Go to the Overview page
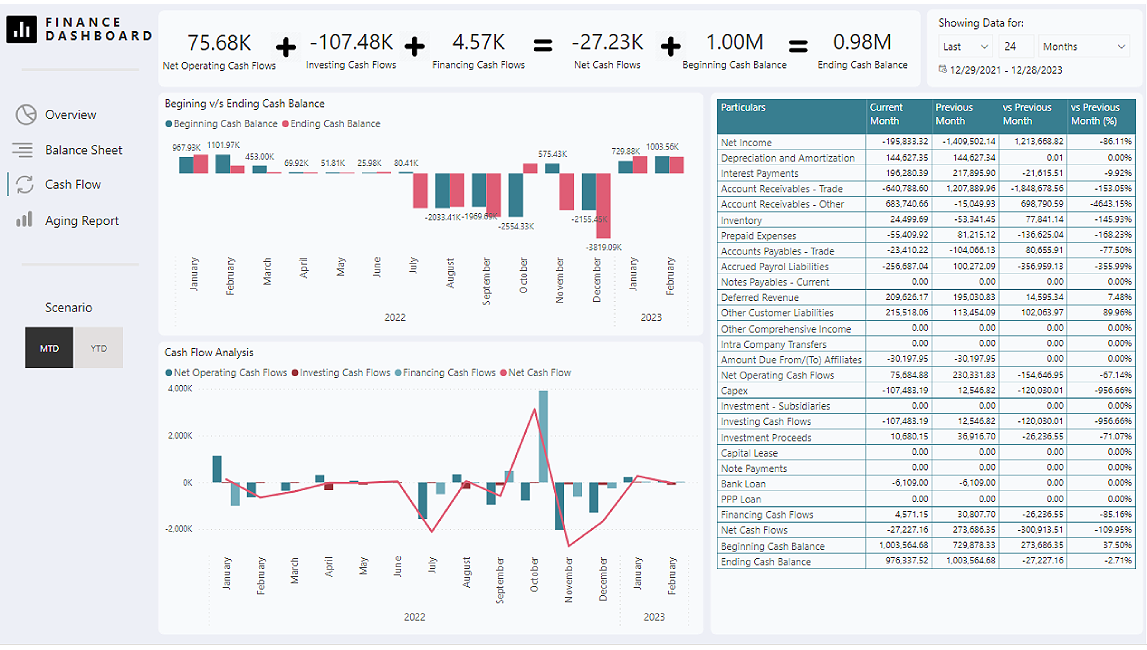1147x650 pixels. (70, 115)
